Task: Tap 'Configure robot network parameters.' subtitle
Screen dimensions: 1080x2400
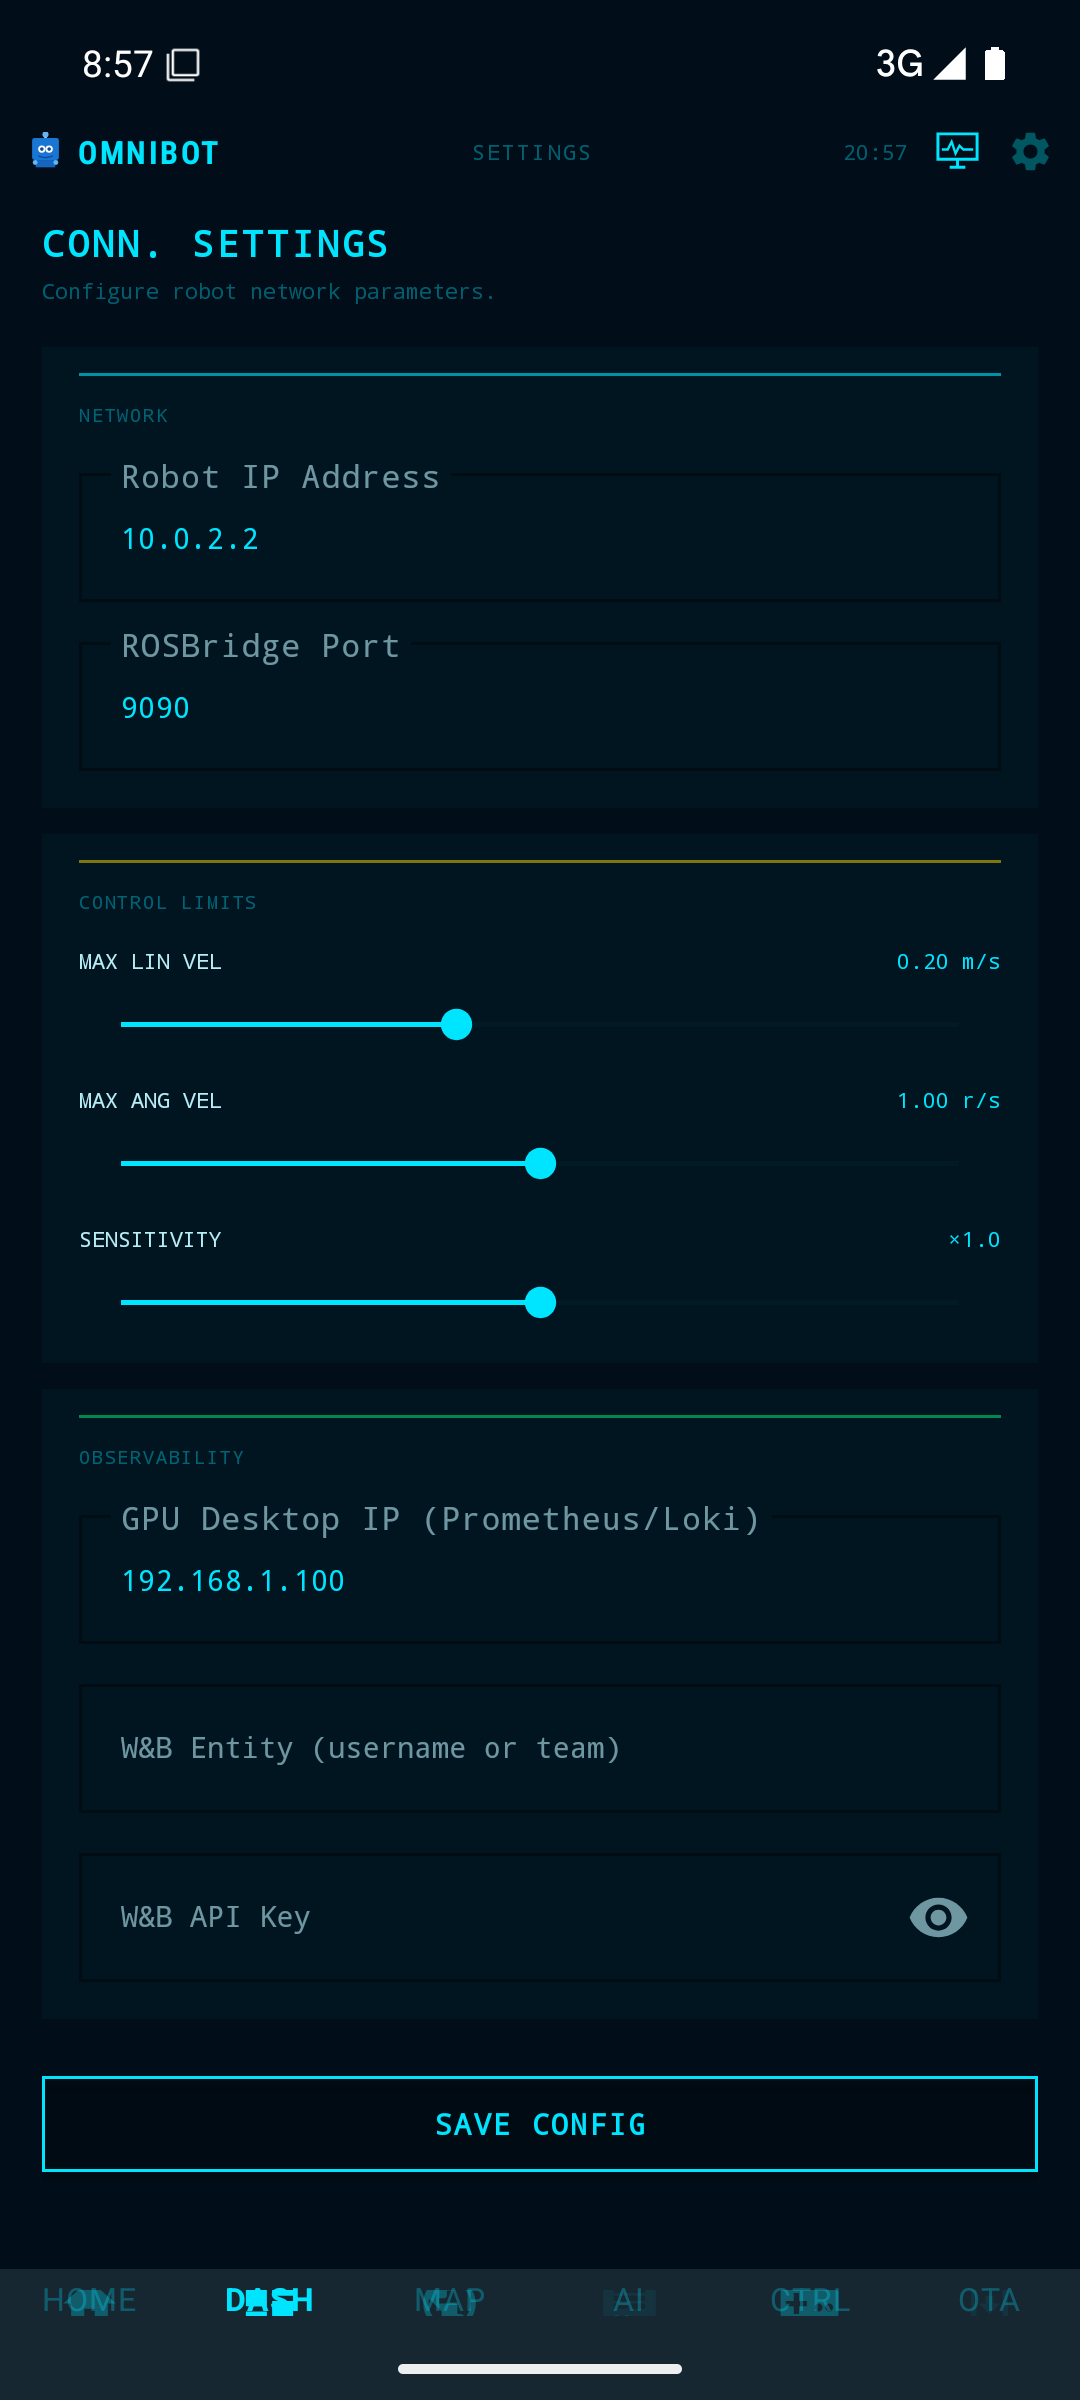Action: [x=268, y=292]
